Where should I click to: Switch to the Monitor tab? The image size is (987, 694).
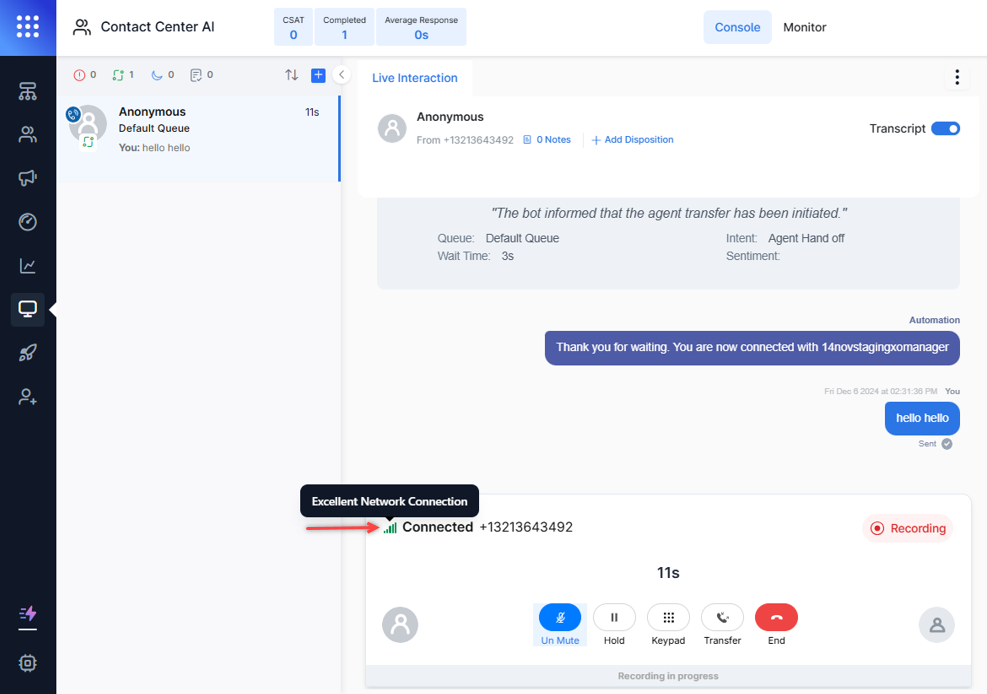point(804,27)
